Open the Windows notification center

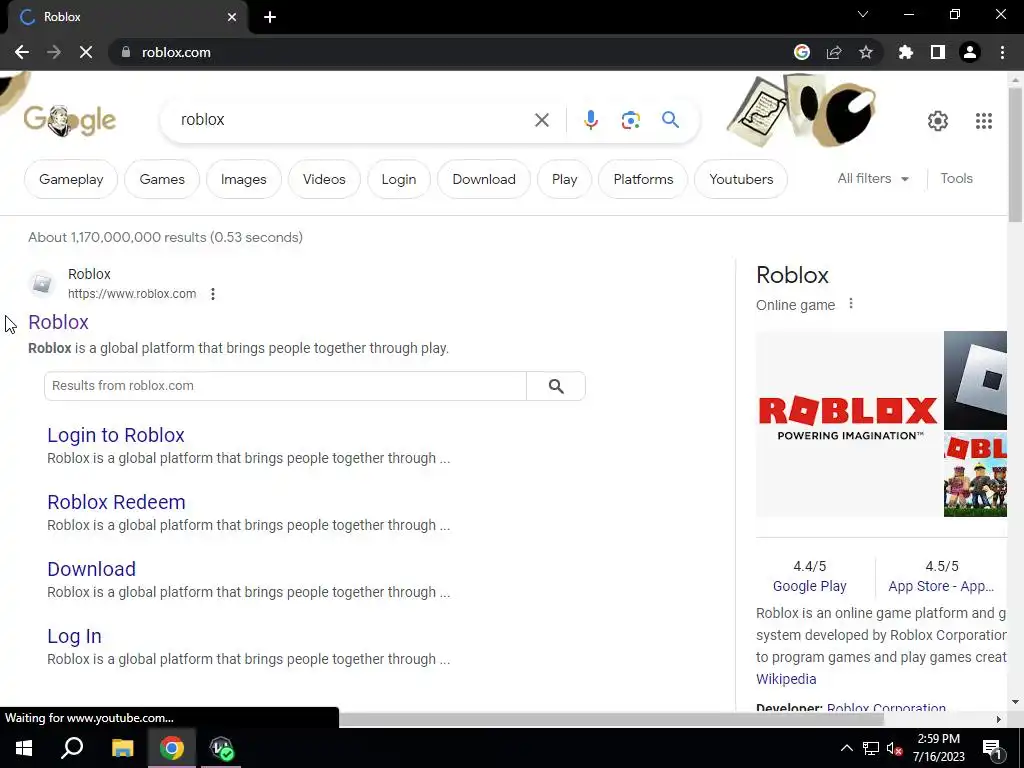[992, 748]
